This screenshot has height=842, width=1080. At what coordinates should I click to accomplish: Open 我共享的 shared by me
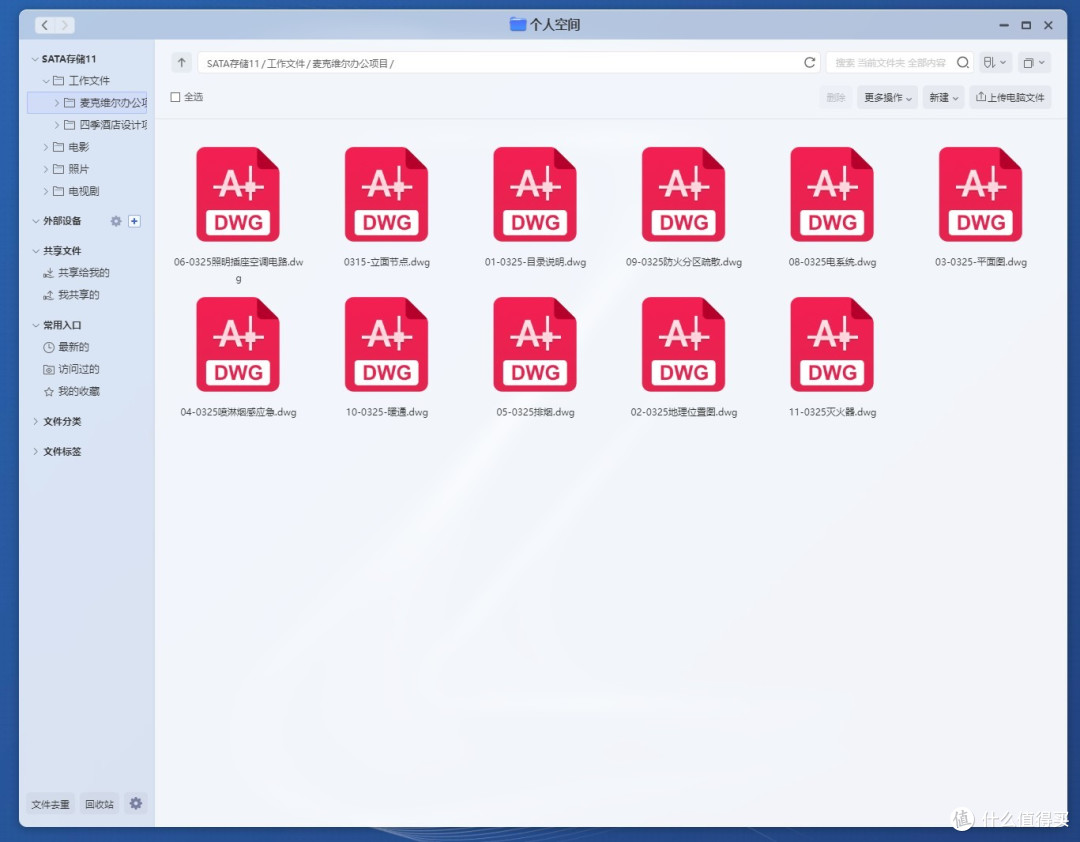pos(71,295)
